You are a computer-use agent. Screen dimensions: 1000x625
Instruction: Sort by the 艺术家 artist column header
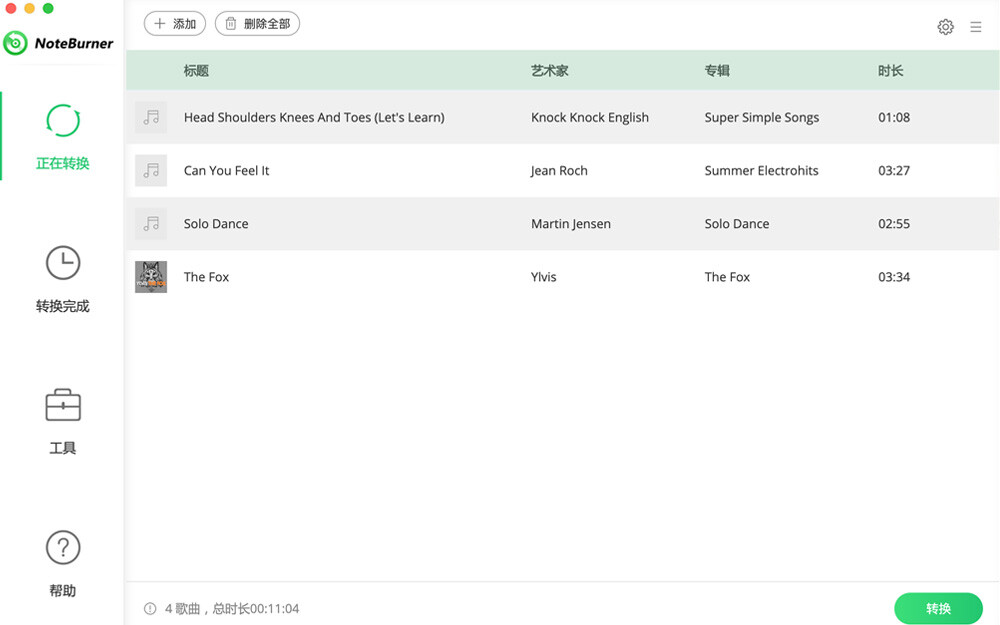(x=550, y=71)
